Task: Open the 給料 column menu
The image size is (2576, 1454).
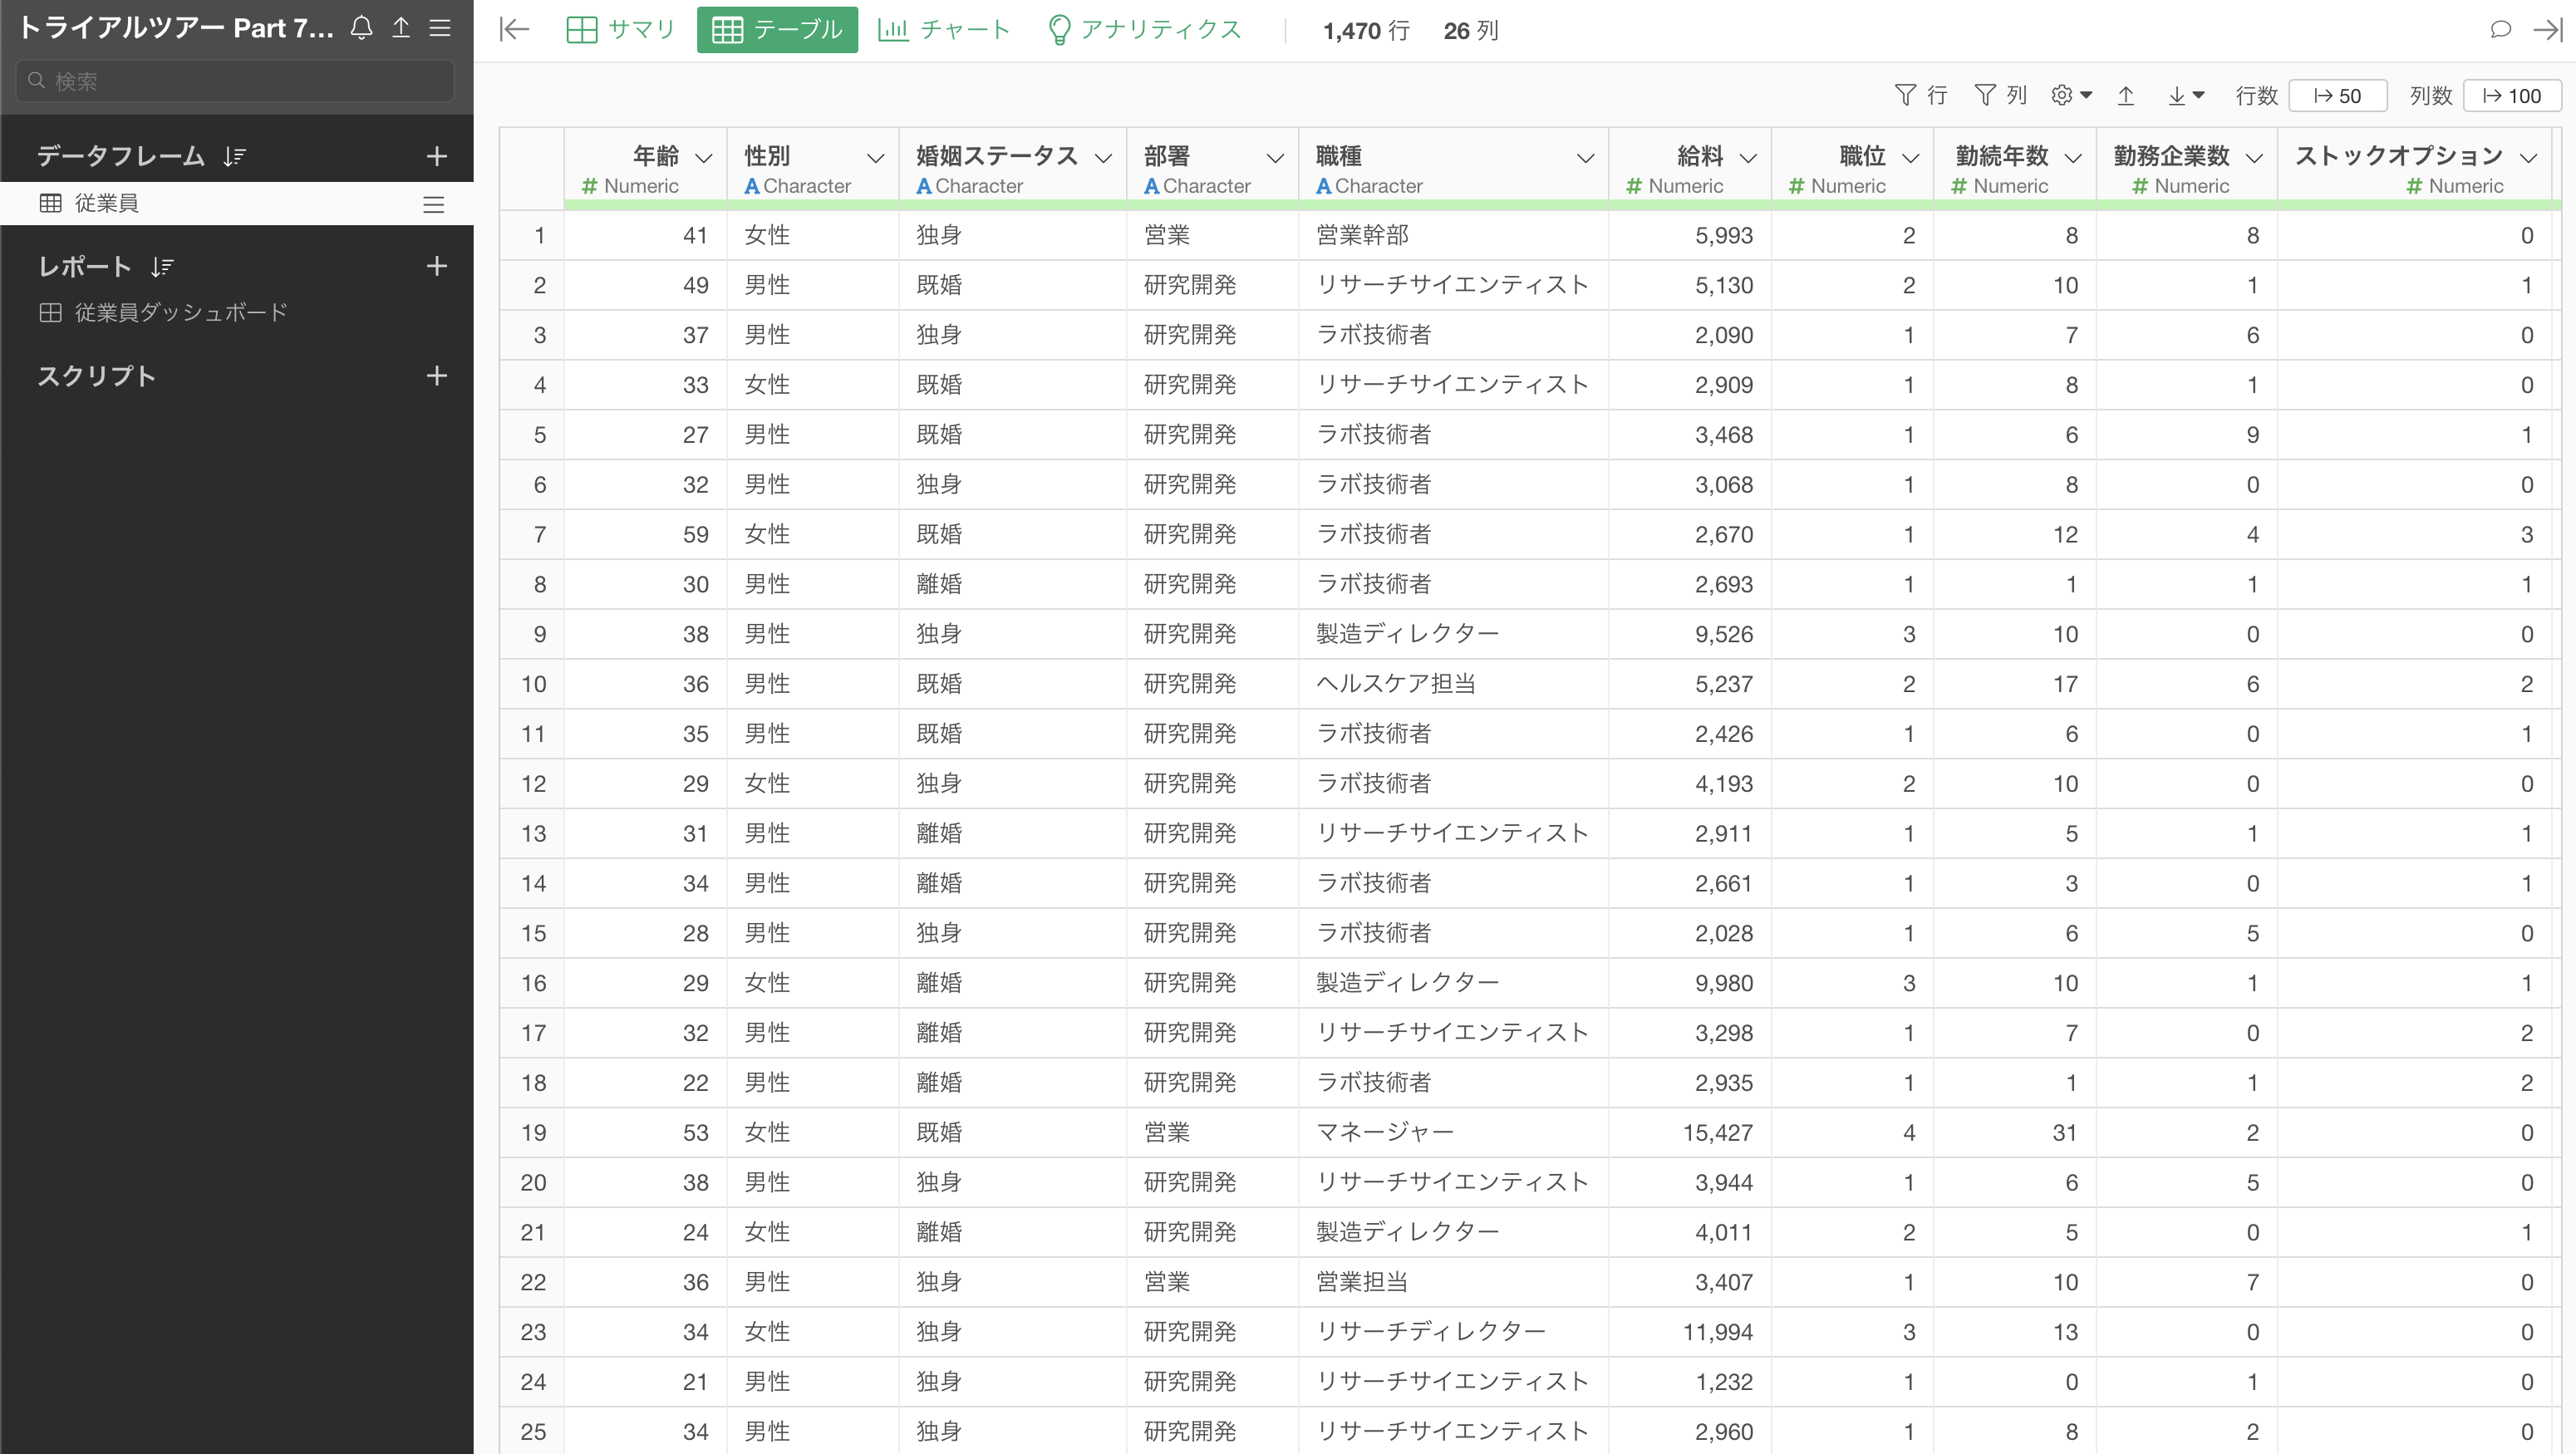Action: tap(1749, 158)
